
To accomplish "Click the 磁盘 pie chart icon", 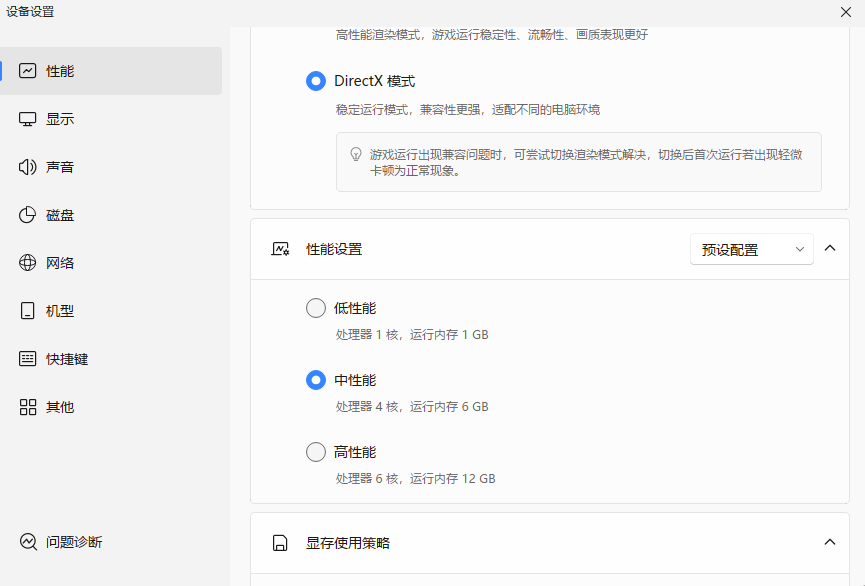I will pos(28,215).
